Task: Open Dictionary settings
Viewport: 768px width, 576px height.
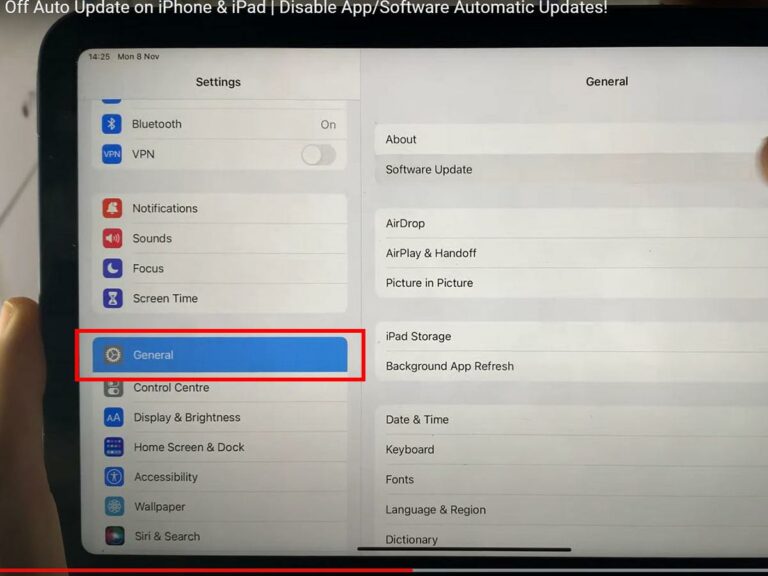Action: coord(571,539)
